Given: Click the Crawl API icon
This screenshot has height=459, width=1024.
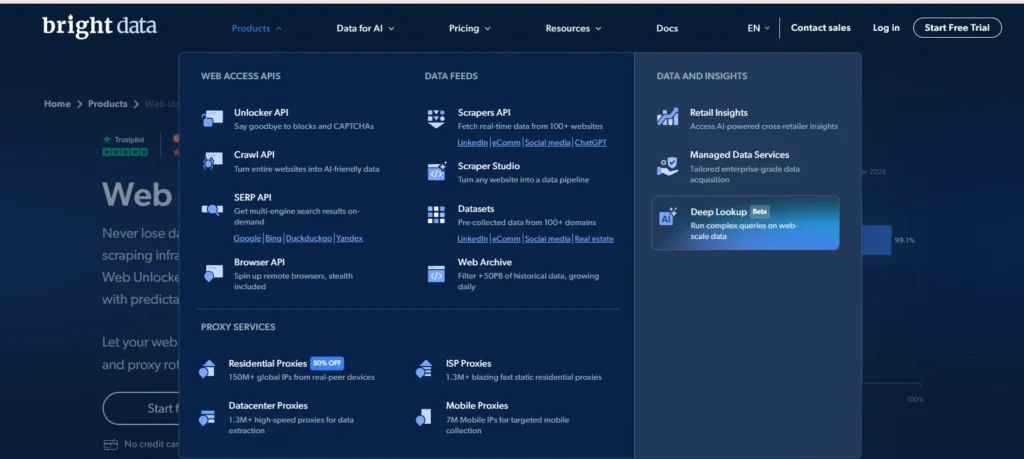Looking at the screenshot, I should click(212, 161).
